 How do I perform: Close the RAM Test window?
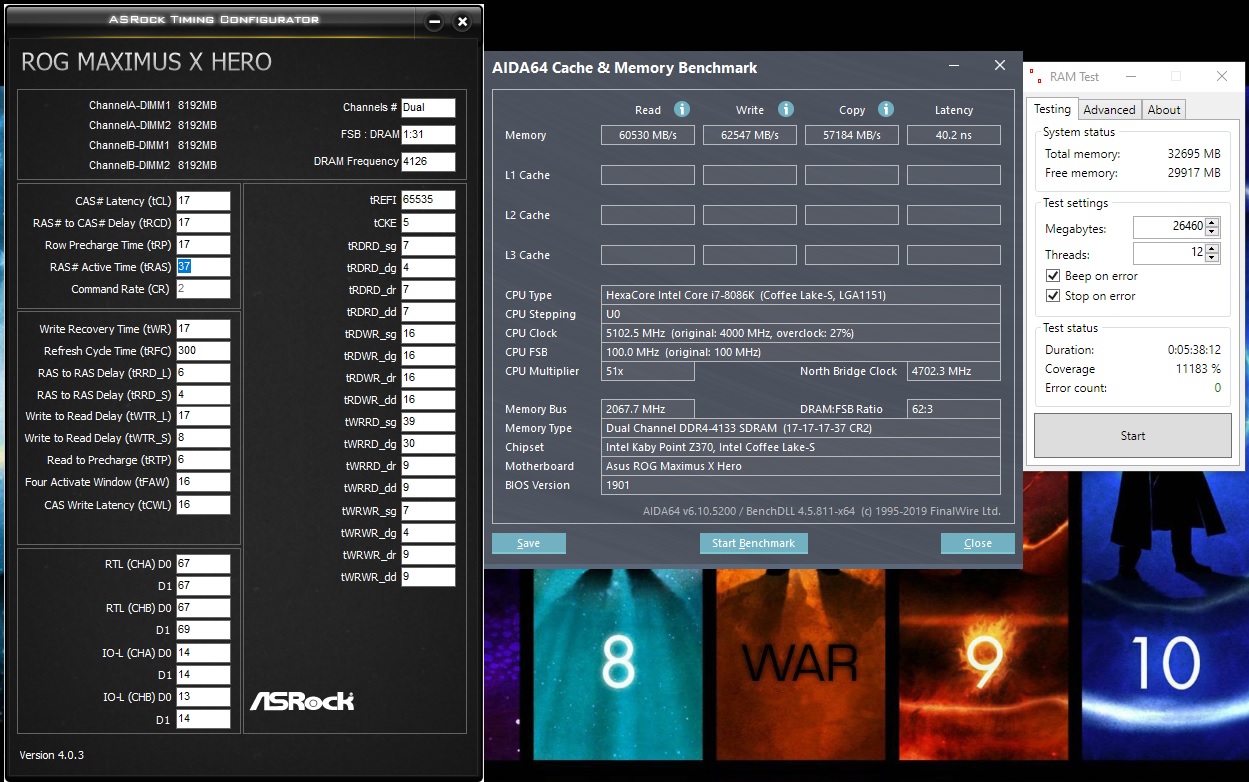point(1221,77)
